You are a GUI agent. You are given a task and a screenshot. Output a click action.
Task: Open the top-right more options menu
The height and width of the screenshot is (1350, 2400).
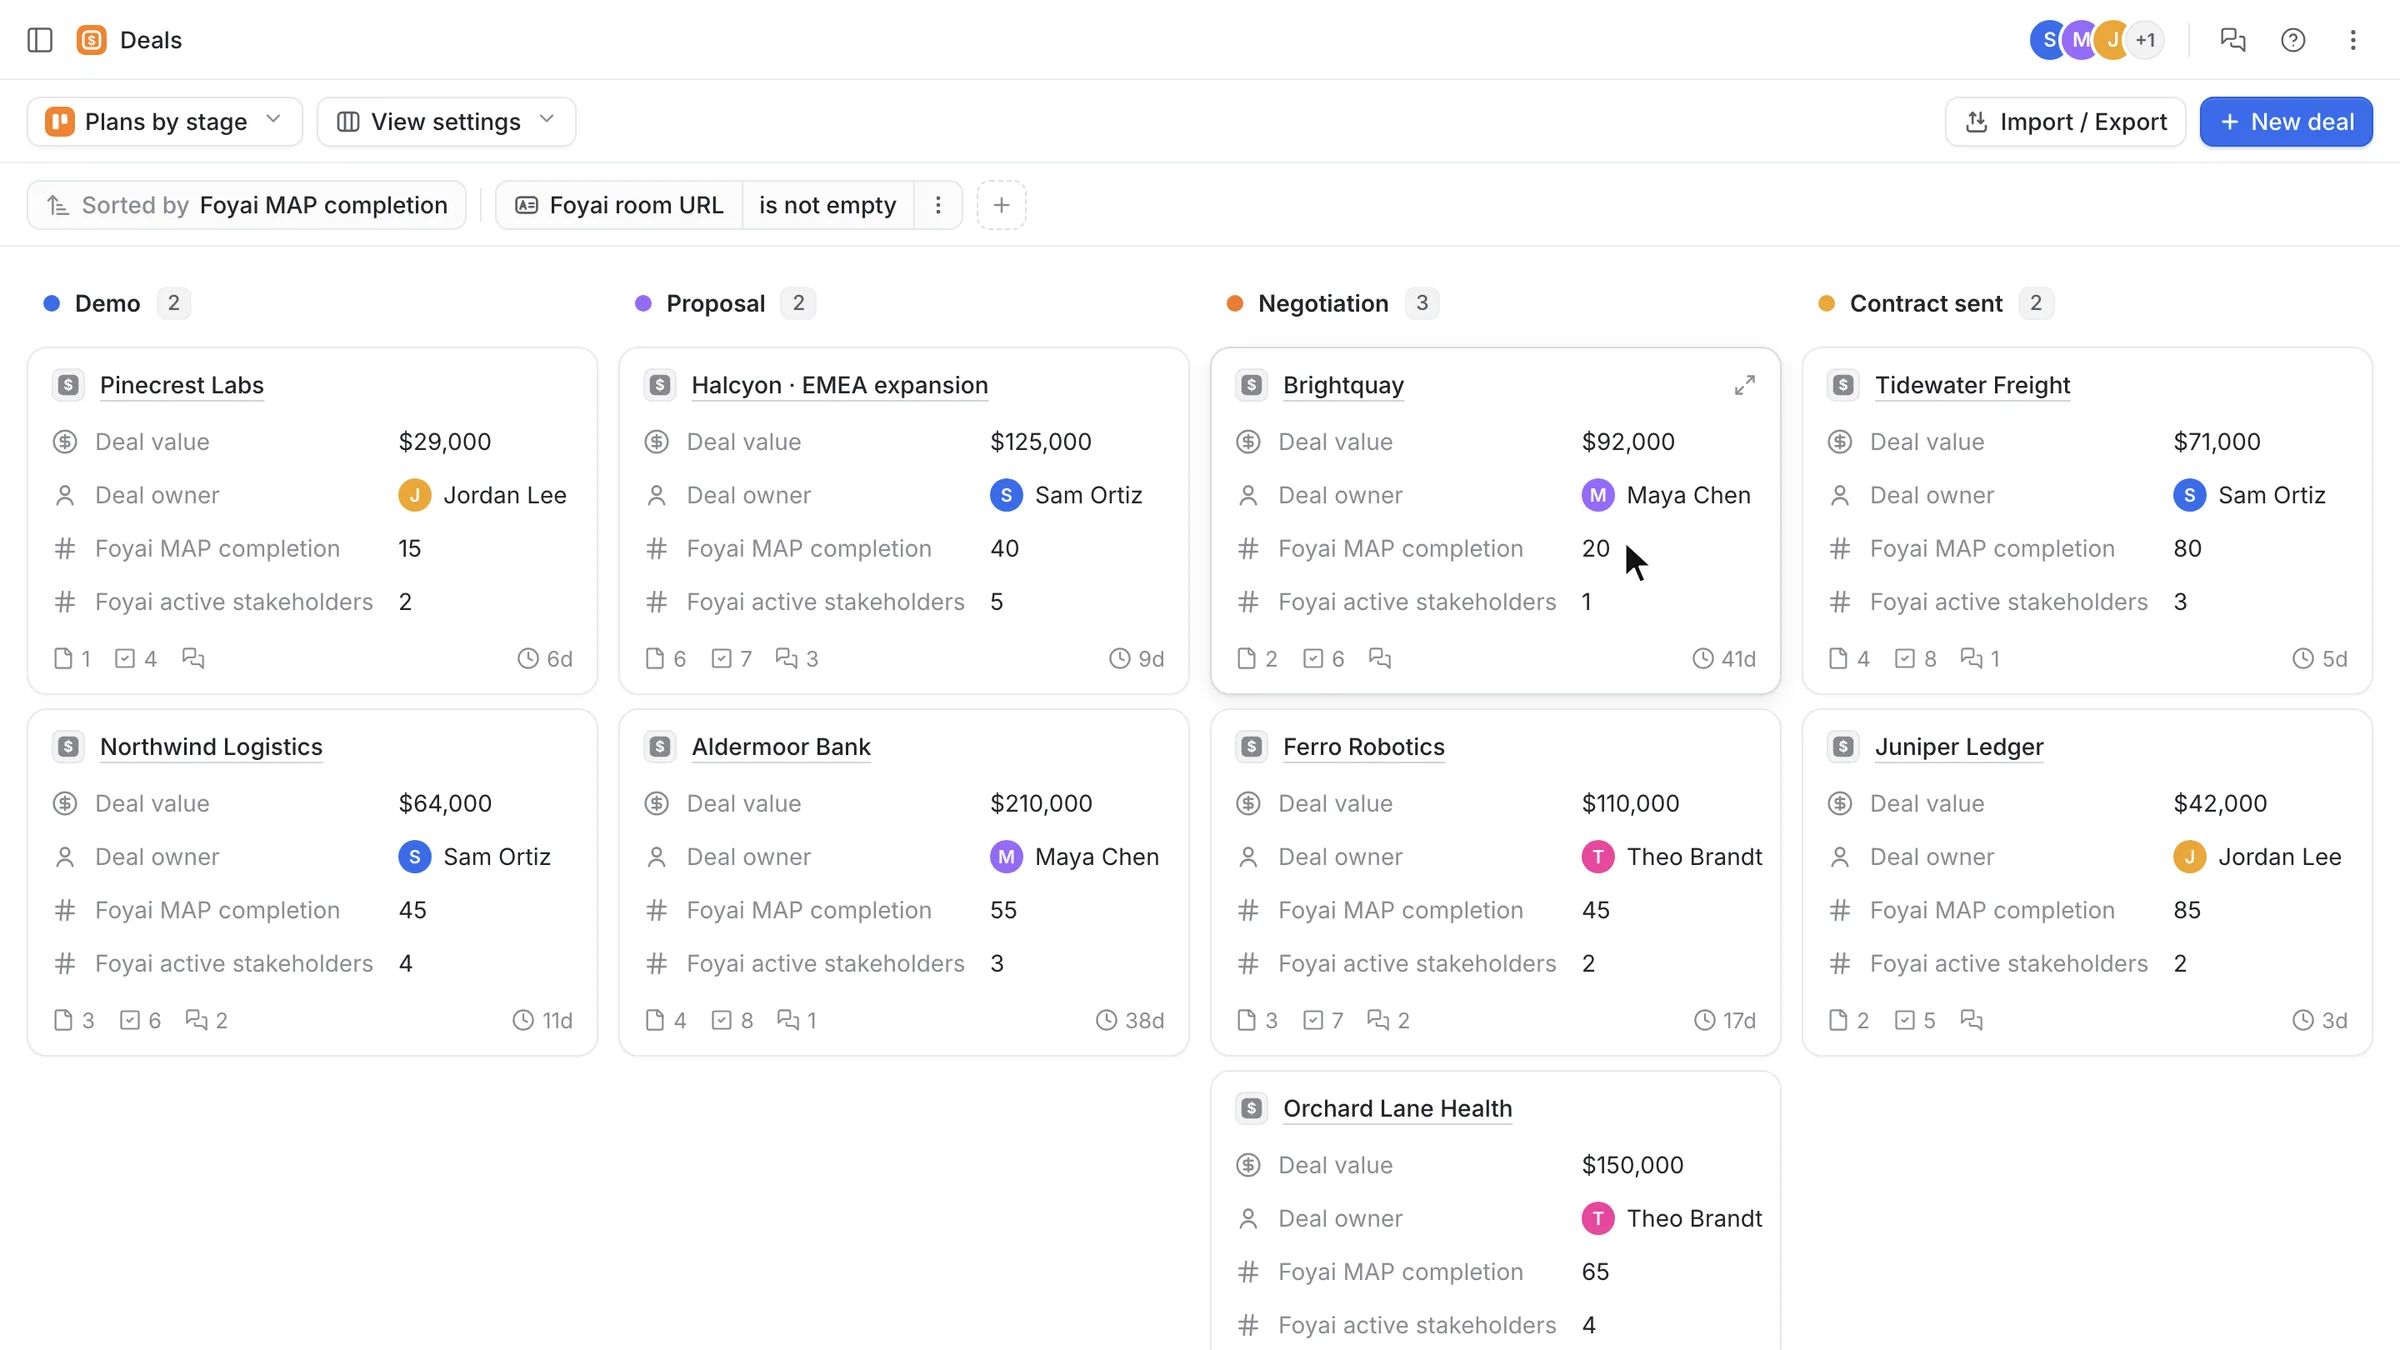click(x=2353, y=40)
